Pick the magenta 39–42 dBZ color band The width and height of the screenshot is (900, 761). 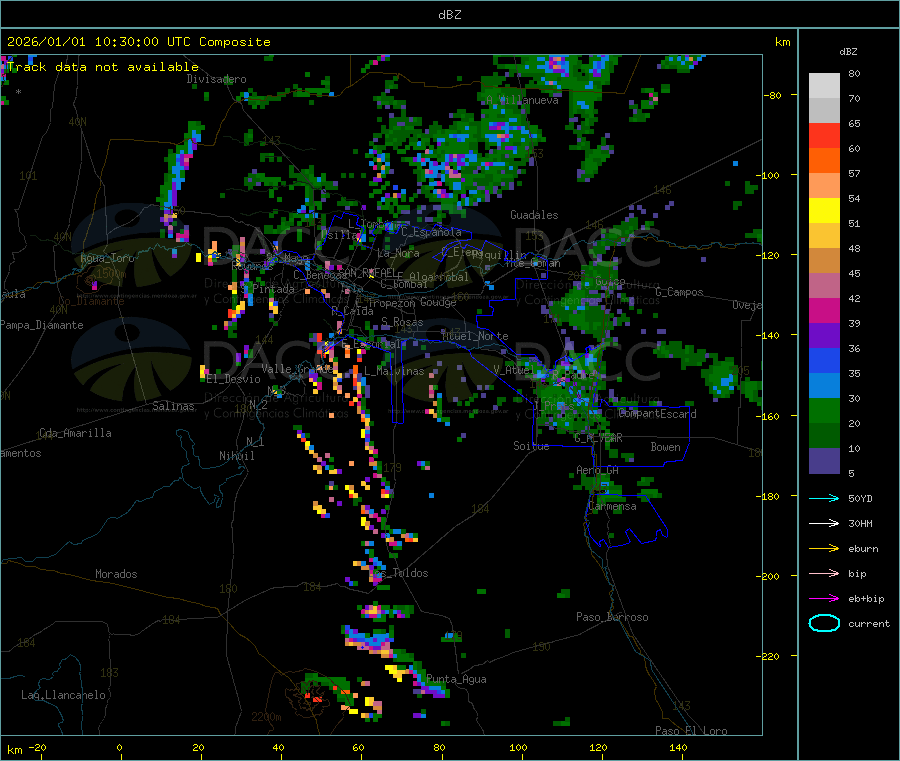(x=824, y=310)
